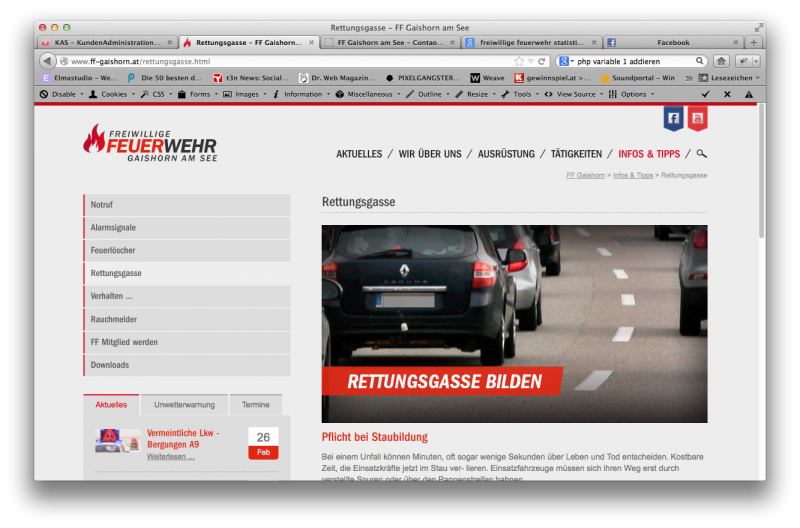This screenshot has height=528, width=800.
Task: Open the t3n News bookmark
Action: [251, 78]
